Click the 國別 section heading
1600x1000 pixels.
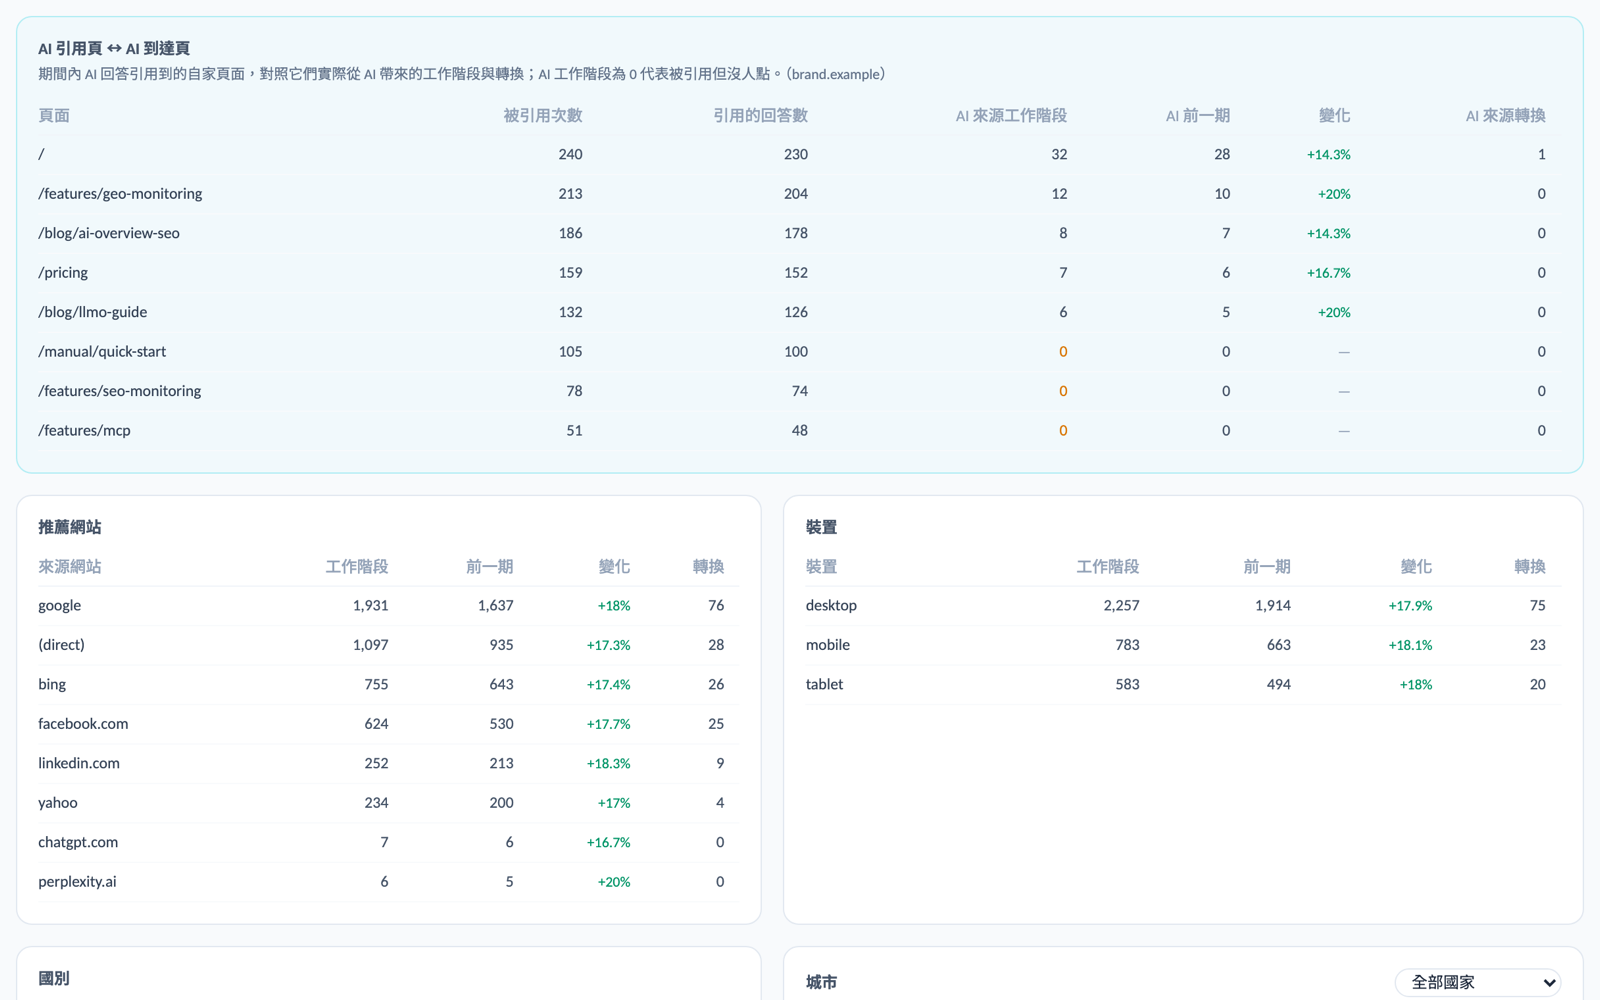coord(54,978)
